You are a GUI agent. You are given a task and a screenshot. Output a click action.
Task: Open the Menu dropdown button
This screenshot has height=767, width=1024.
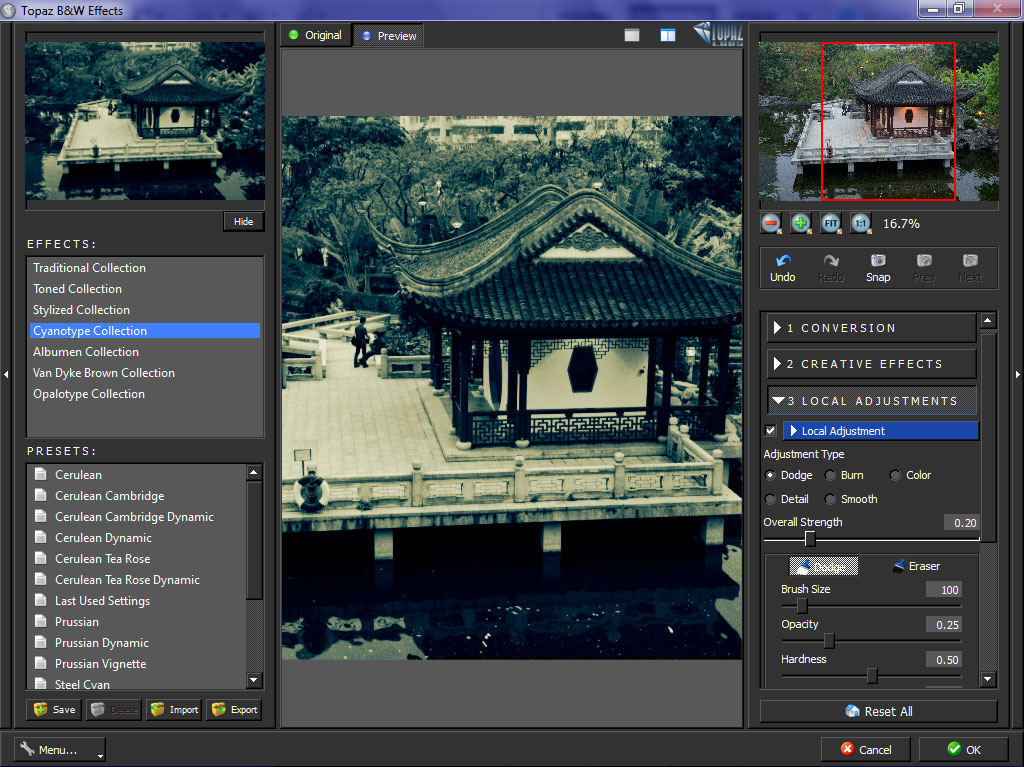click(x=60, y=749)
